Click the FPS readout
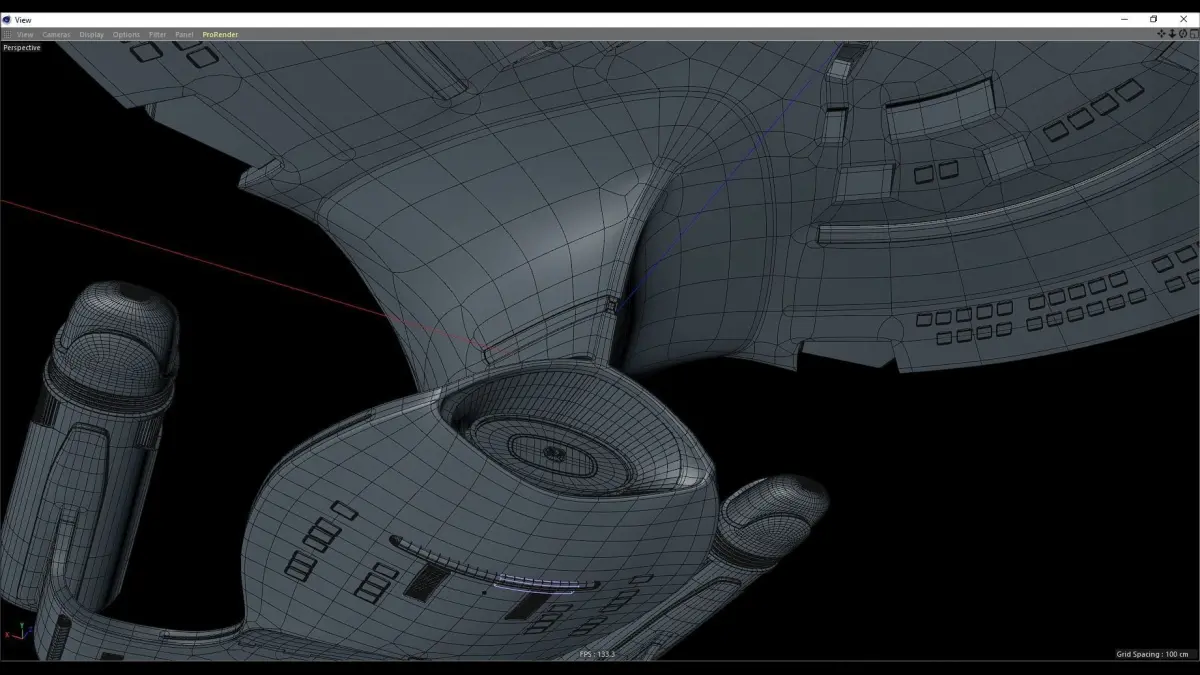 pyautogui.click(x=597, y=654)
